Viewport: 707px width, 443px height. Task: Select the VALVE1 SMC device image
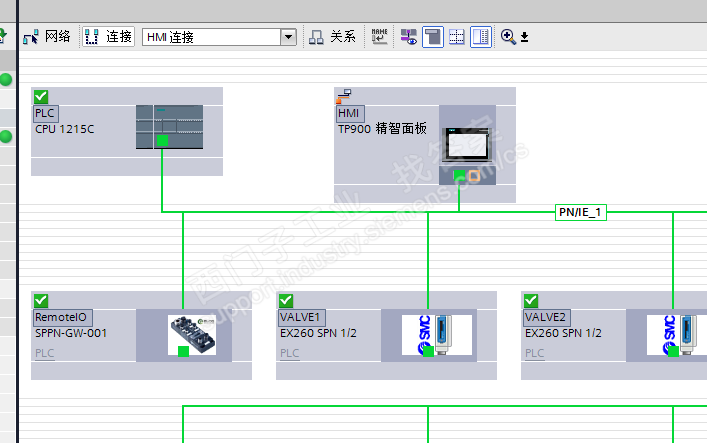tap(437, 335)
